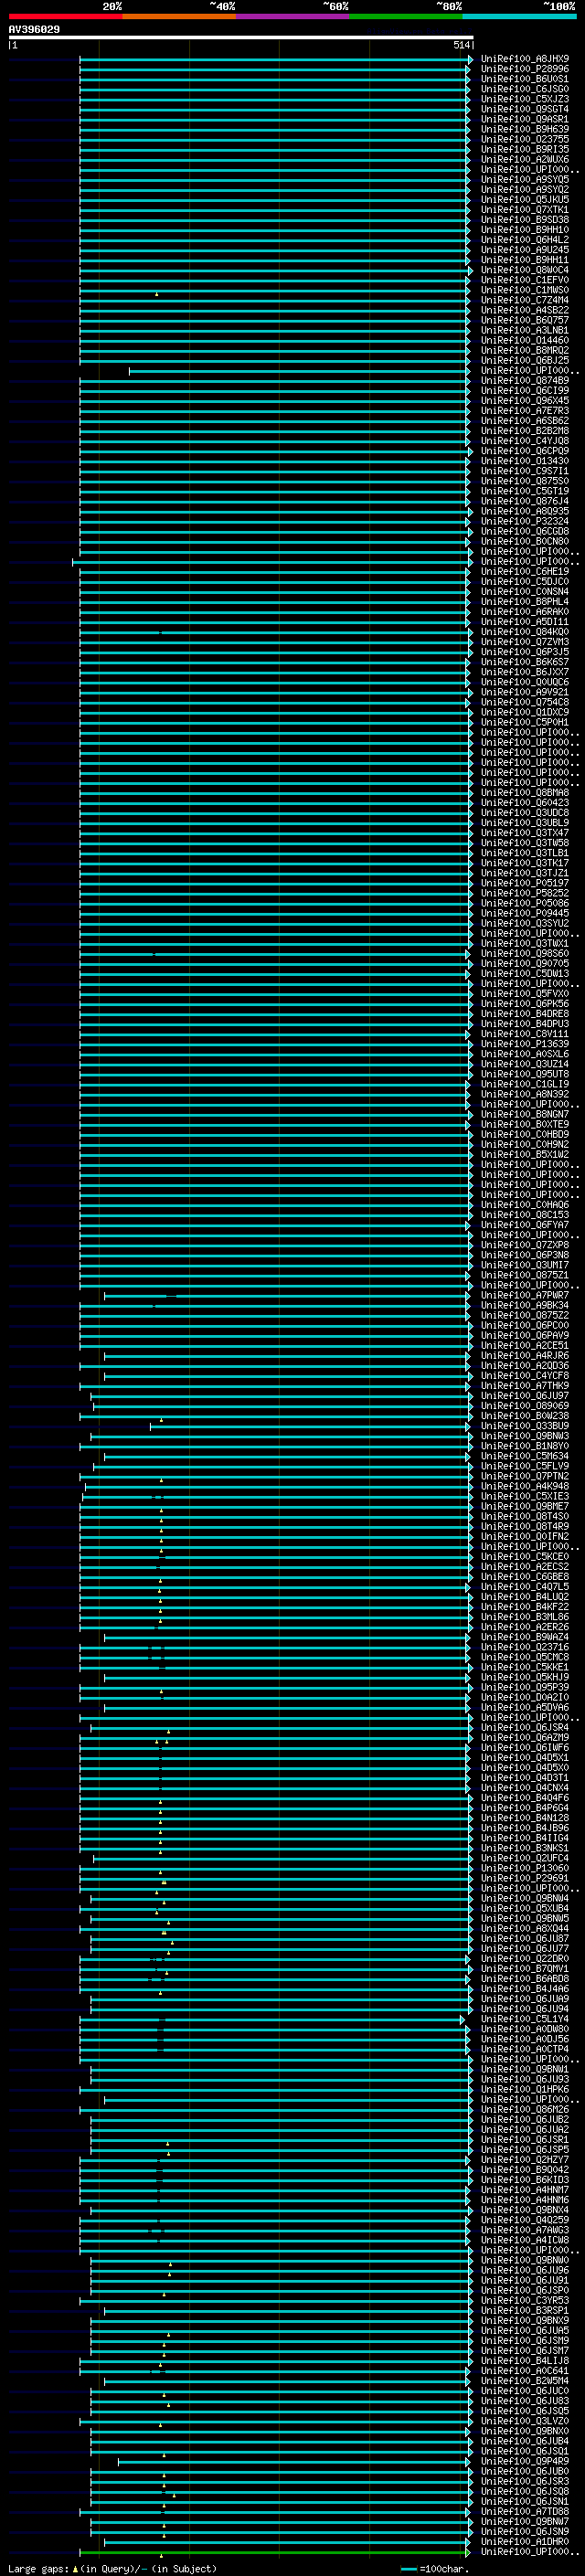This screenshot has width=585, height=2576.
Task: Select label UniRef100_Q0IFN2
Action: click(x=525, y=1536)
